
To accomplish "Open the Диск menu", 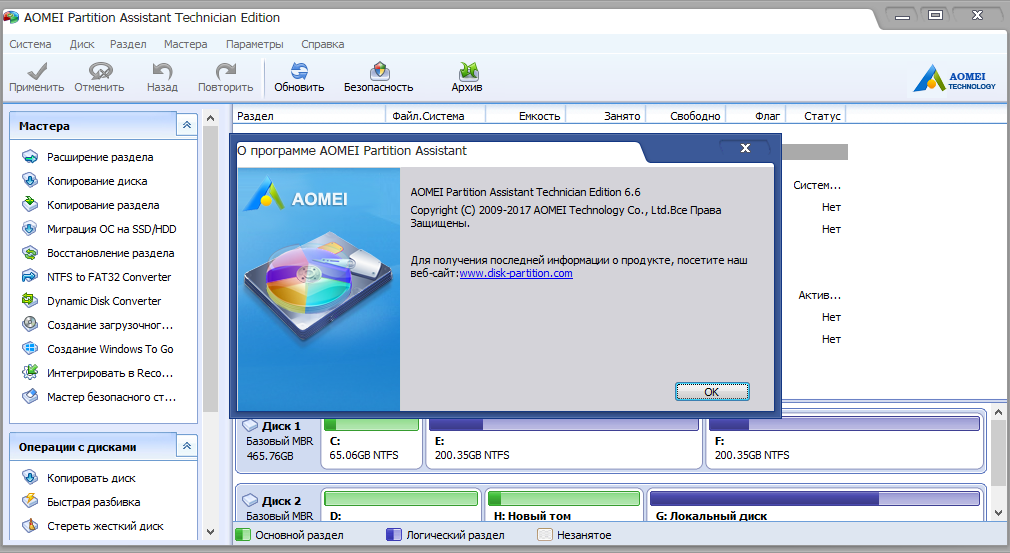I will click(x=82, y=44).
